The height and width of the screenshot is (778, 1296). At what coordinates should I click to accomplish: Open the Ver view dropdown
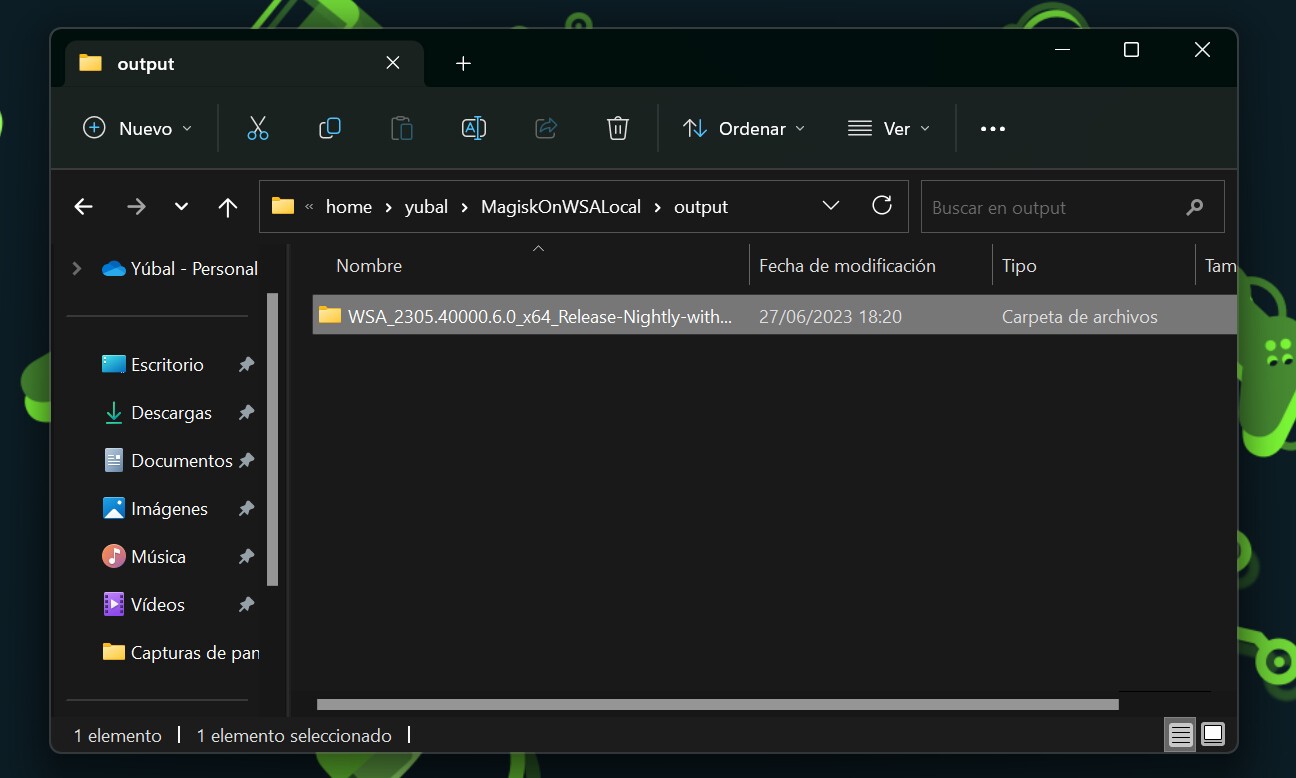(889, 128)
